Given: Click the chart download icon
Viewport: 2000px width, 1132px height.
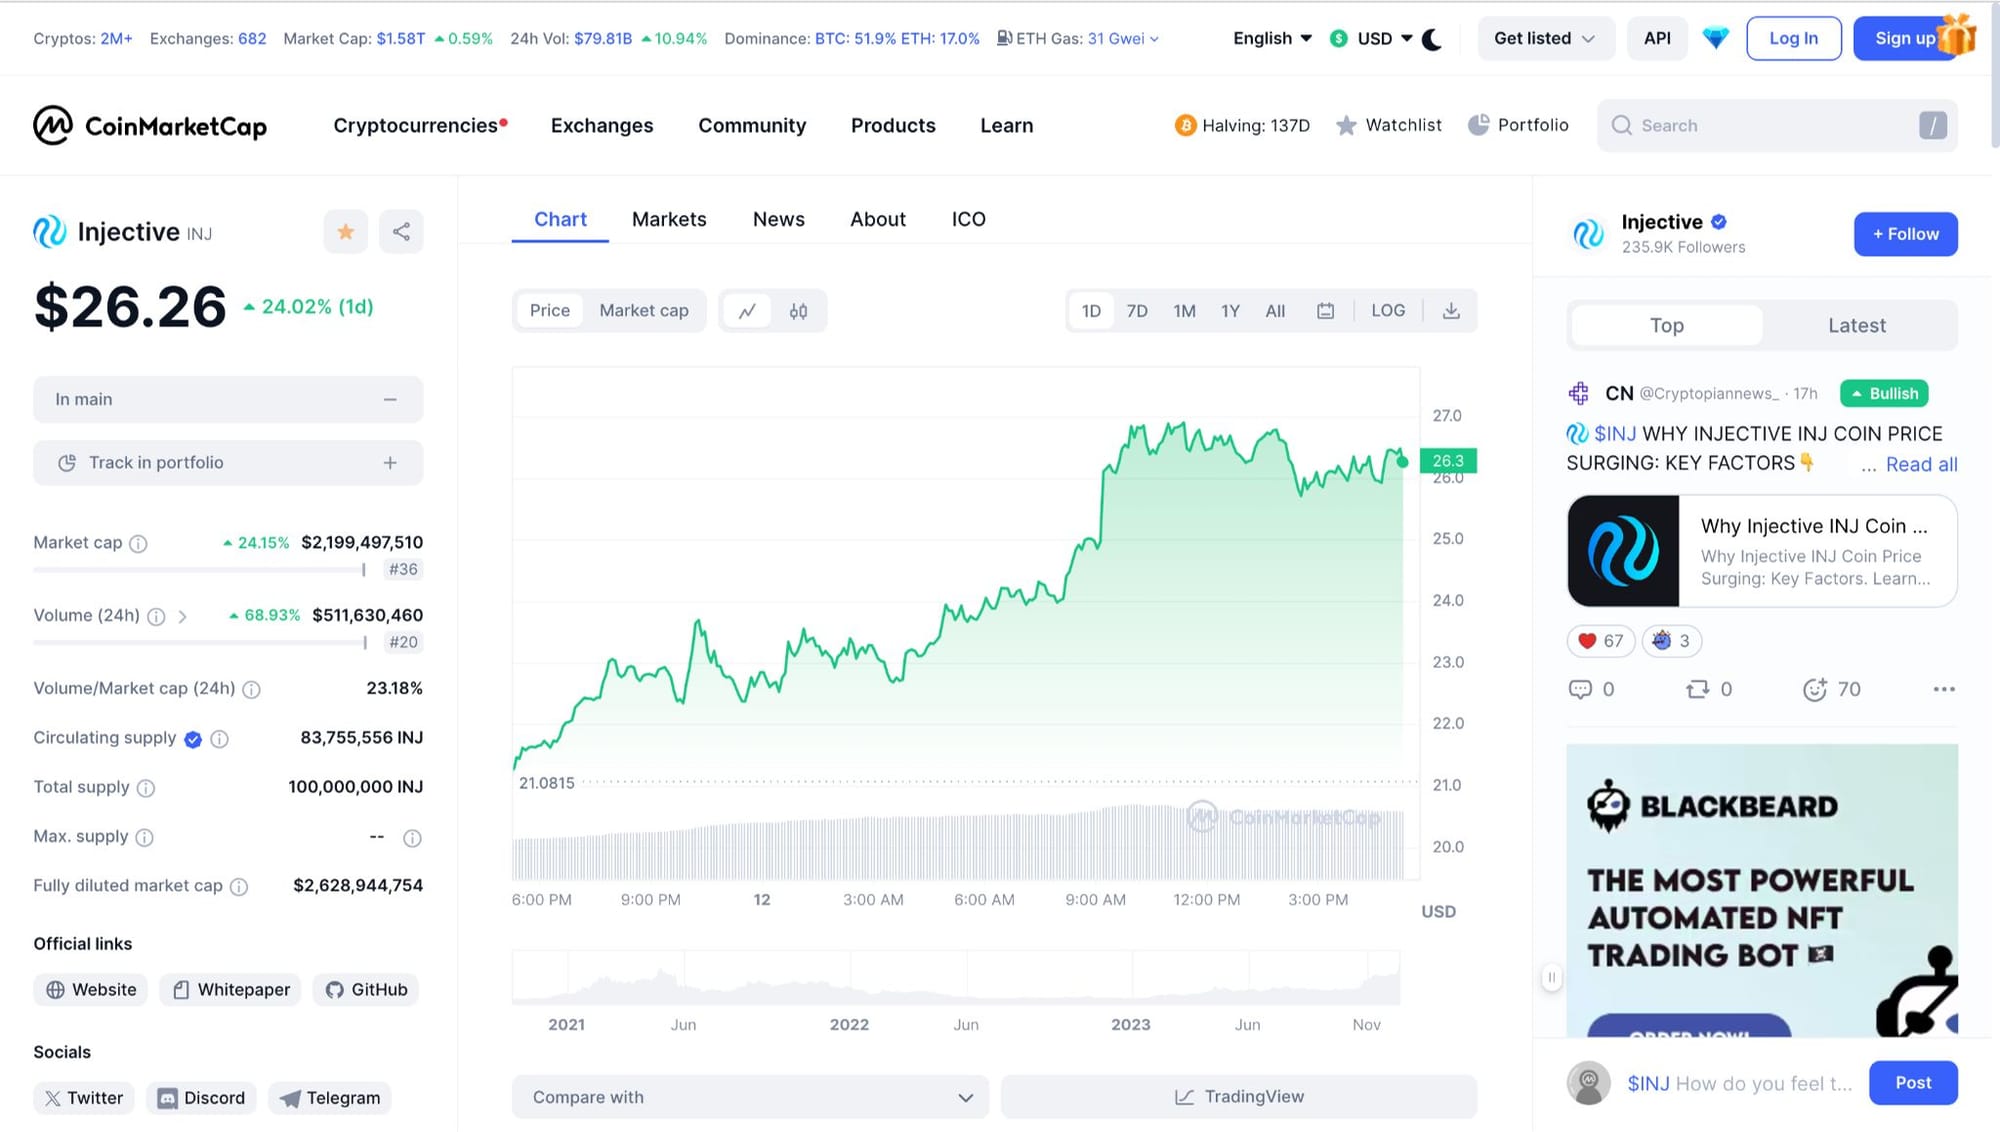Looking at the screenshot, I should [1451, 311].
